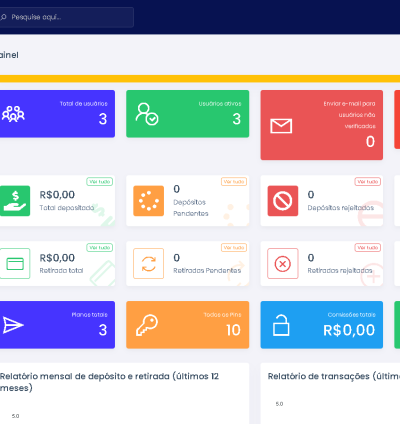Click the R$0,00 value in Comissões totais

click(349, 330)
